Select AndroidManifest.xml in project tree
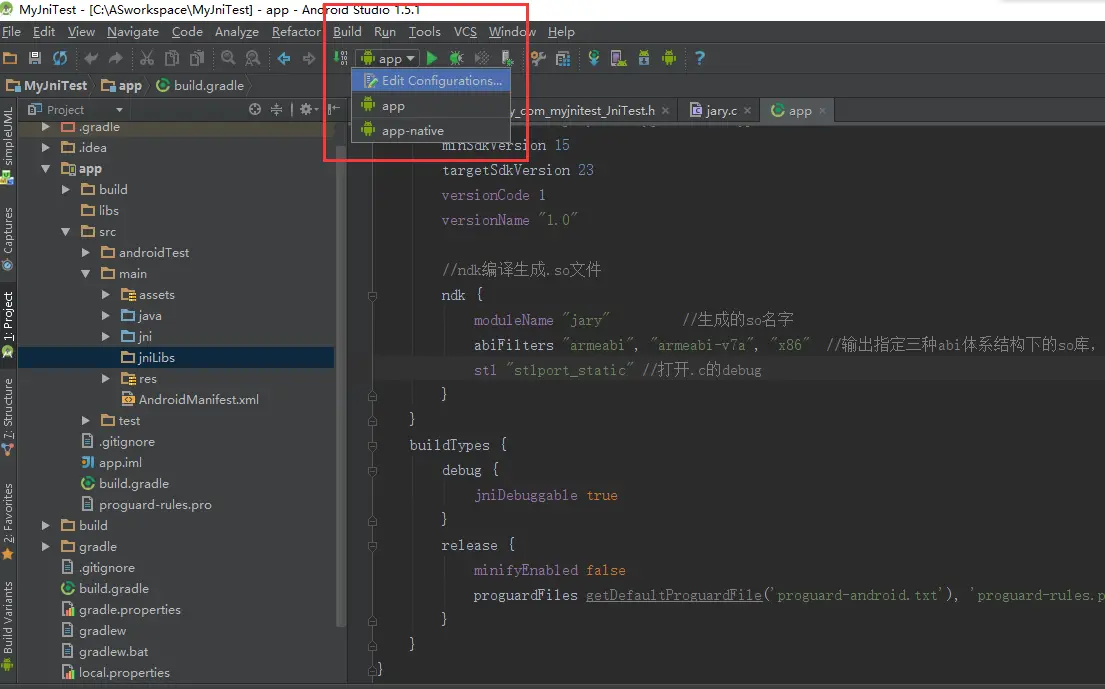Viewport: 1105px width, 689px height. [190, 399]
